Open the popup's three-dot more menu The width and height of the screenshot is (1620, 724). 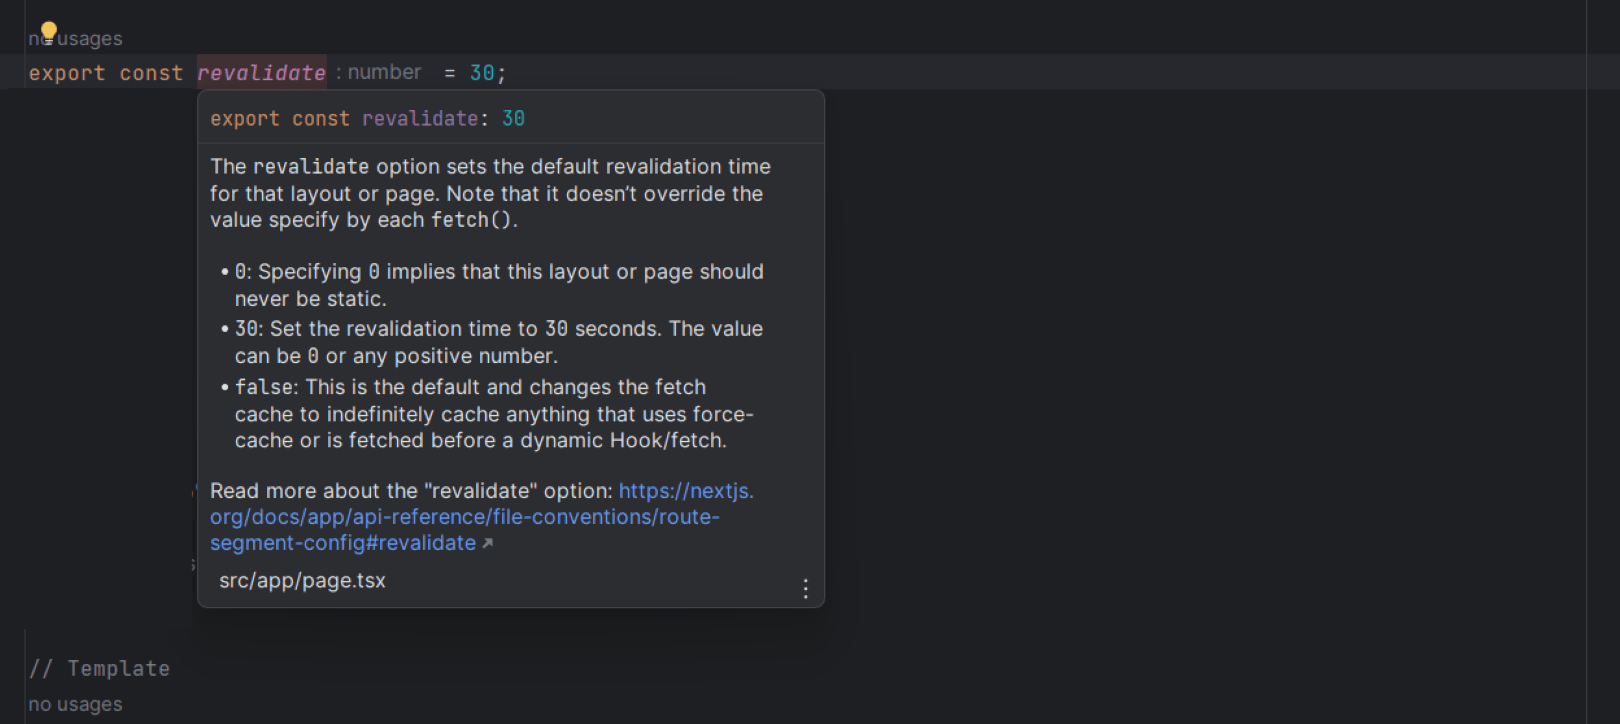coord(805,588)
